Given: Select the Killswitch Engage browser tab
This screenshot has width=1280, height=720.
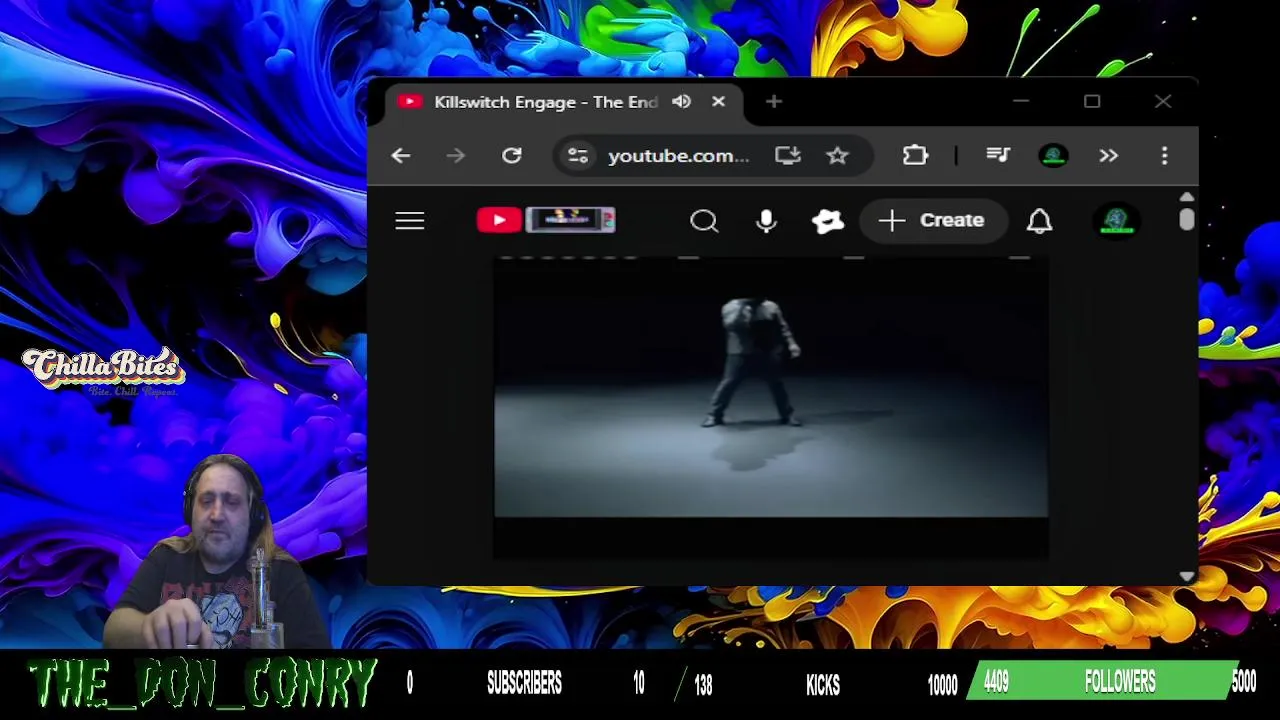Looking at the screenshot, I should [x=562, y=102].
